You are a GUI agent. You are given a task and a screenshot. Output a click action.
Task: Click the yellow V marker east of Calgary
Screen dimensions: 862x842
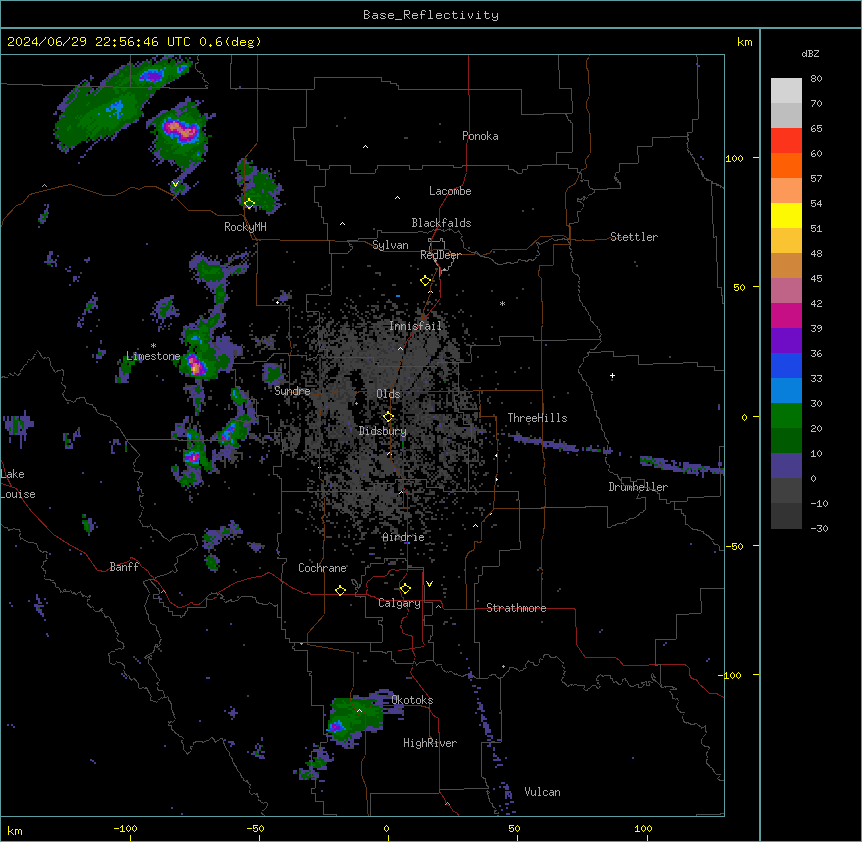click(429, 584)
